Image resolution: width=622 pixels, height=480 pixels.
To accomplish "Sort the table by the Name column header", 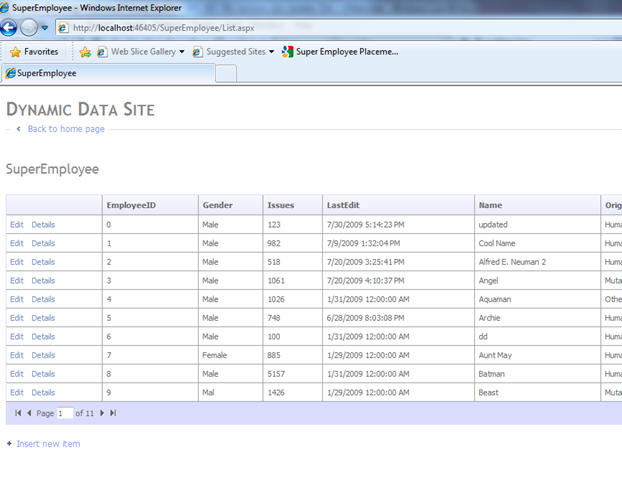I will point(490,205).
